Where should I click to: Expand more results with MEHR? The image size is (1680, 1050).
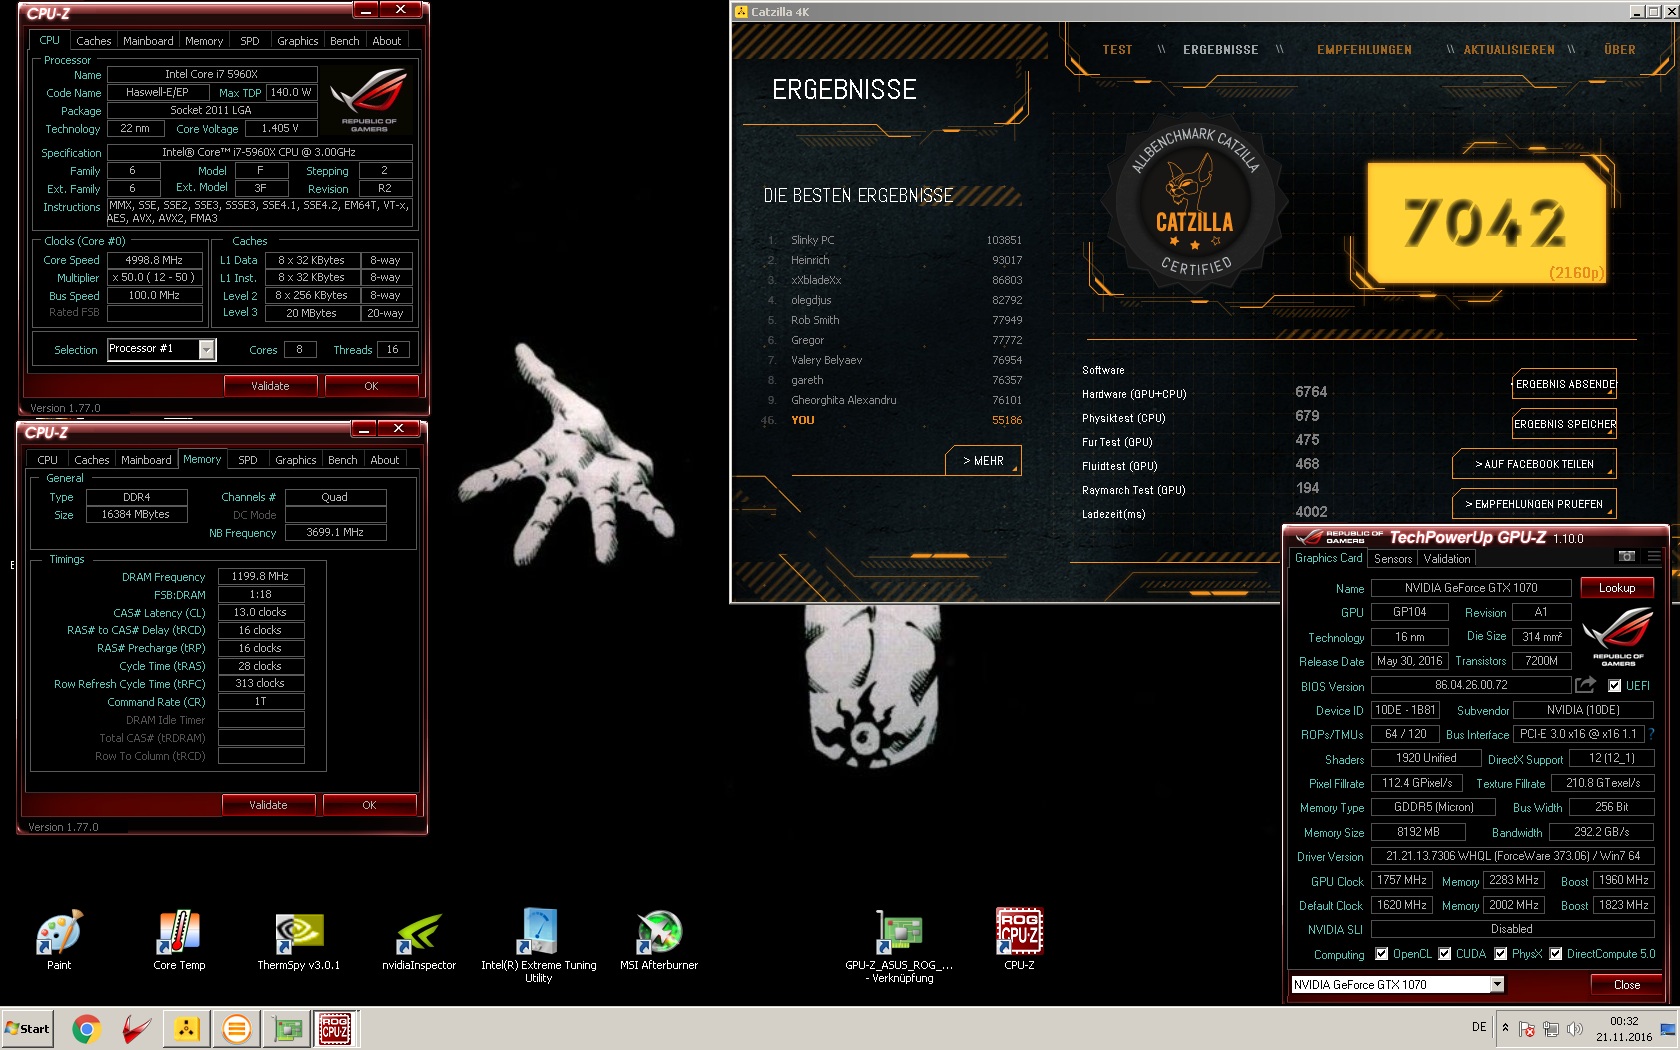pos(983,461)
